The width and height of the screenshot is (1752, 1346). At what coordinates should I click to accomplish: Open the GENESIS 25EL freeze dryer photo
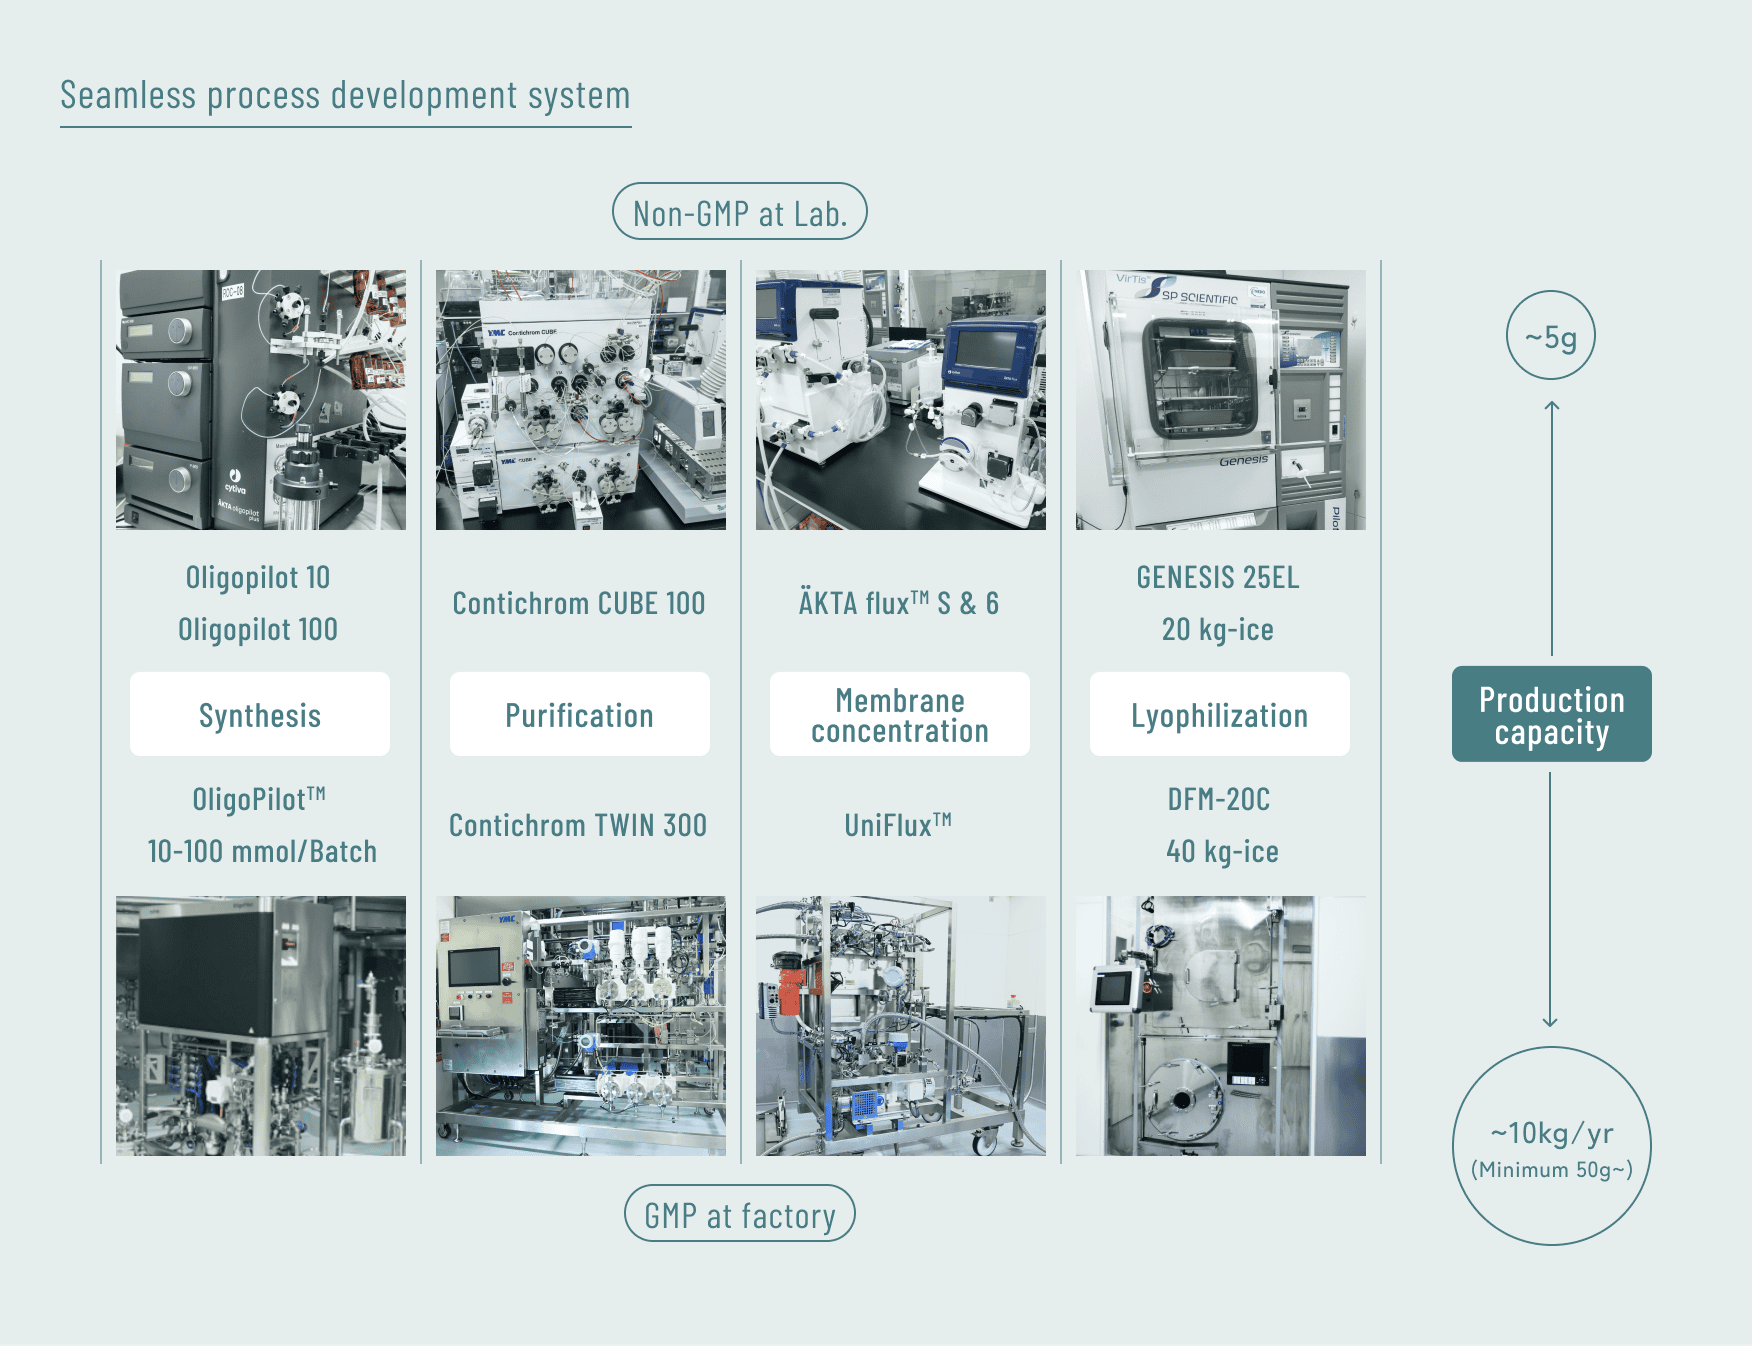[1221, 400]
